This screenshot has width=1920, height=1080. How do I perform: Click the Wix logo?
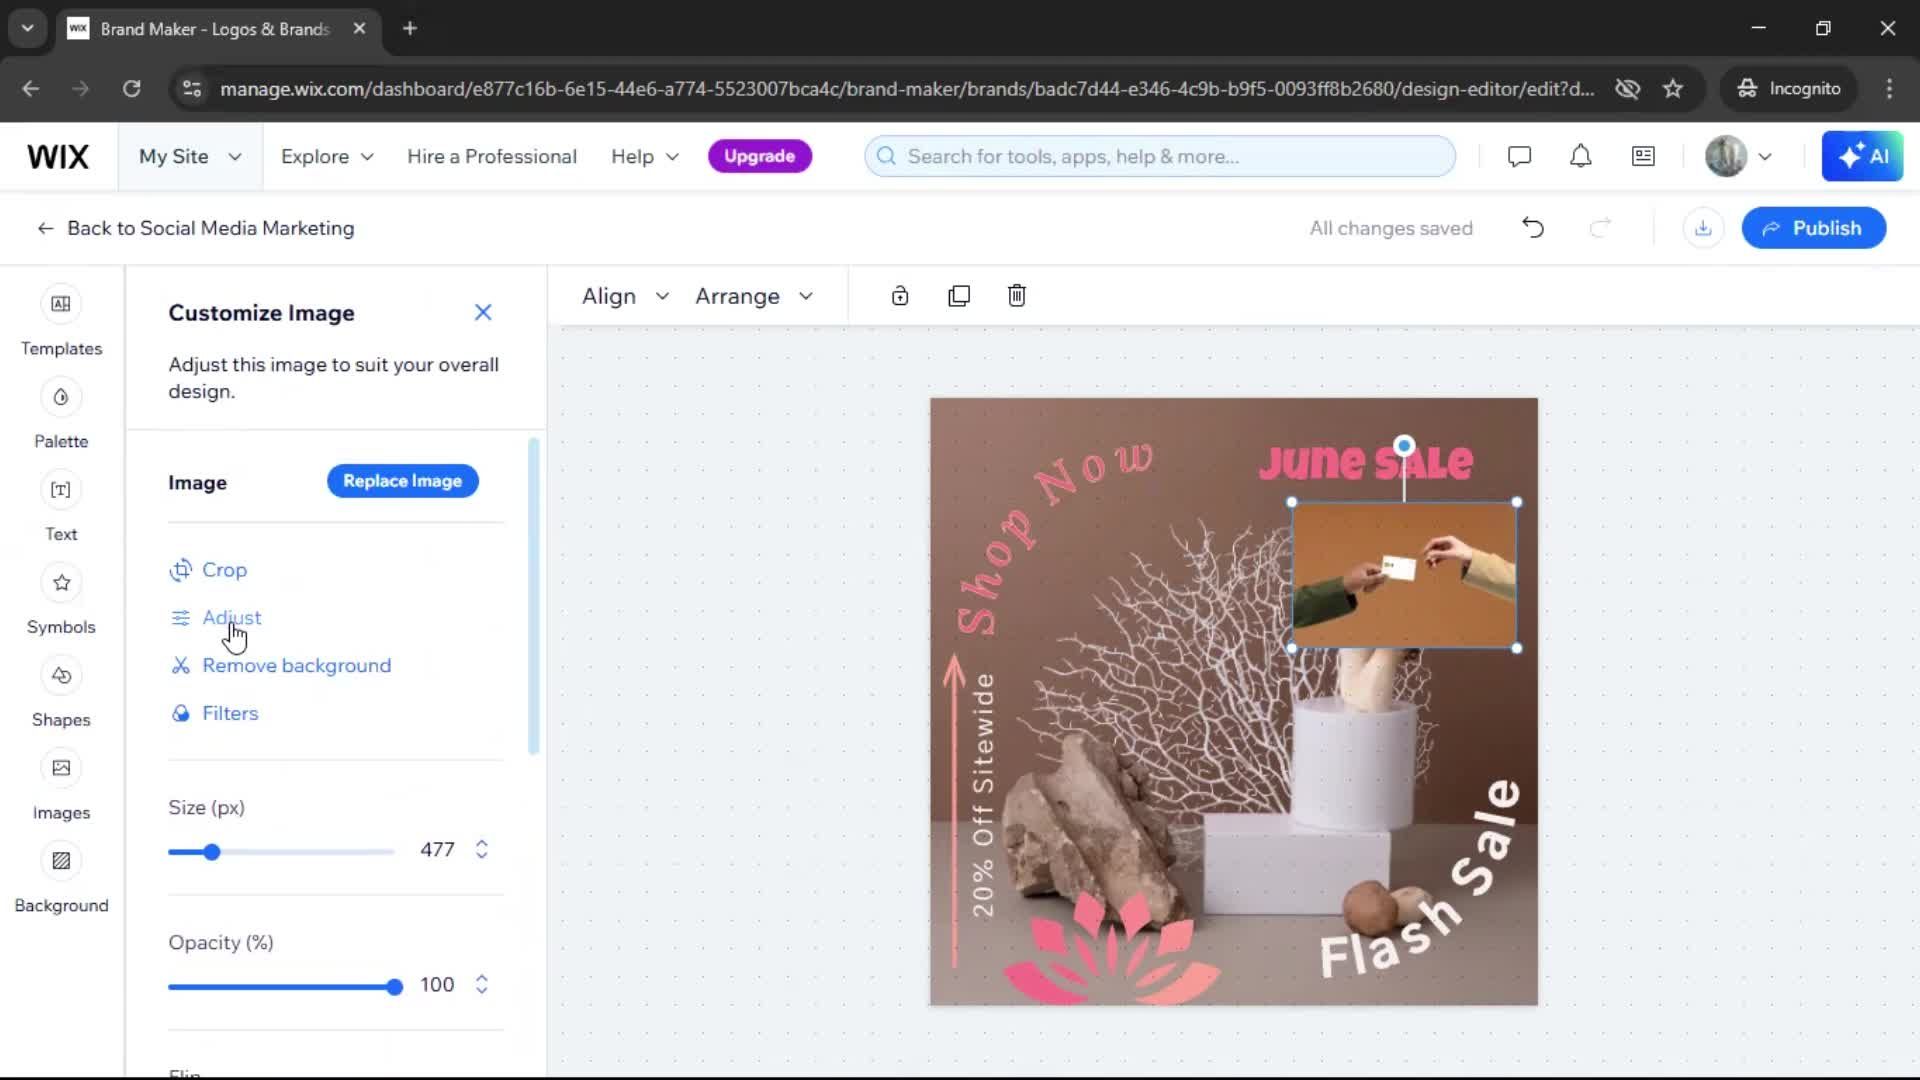[x=58, y=156]
